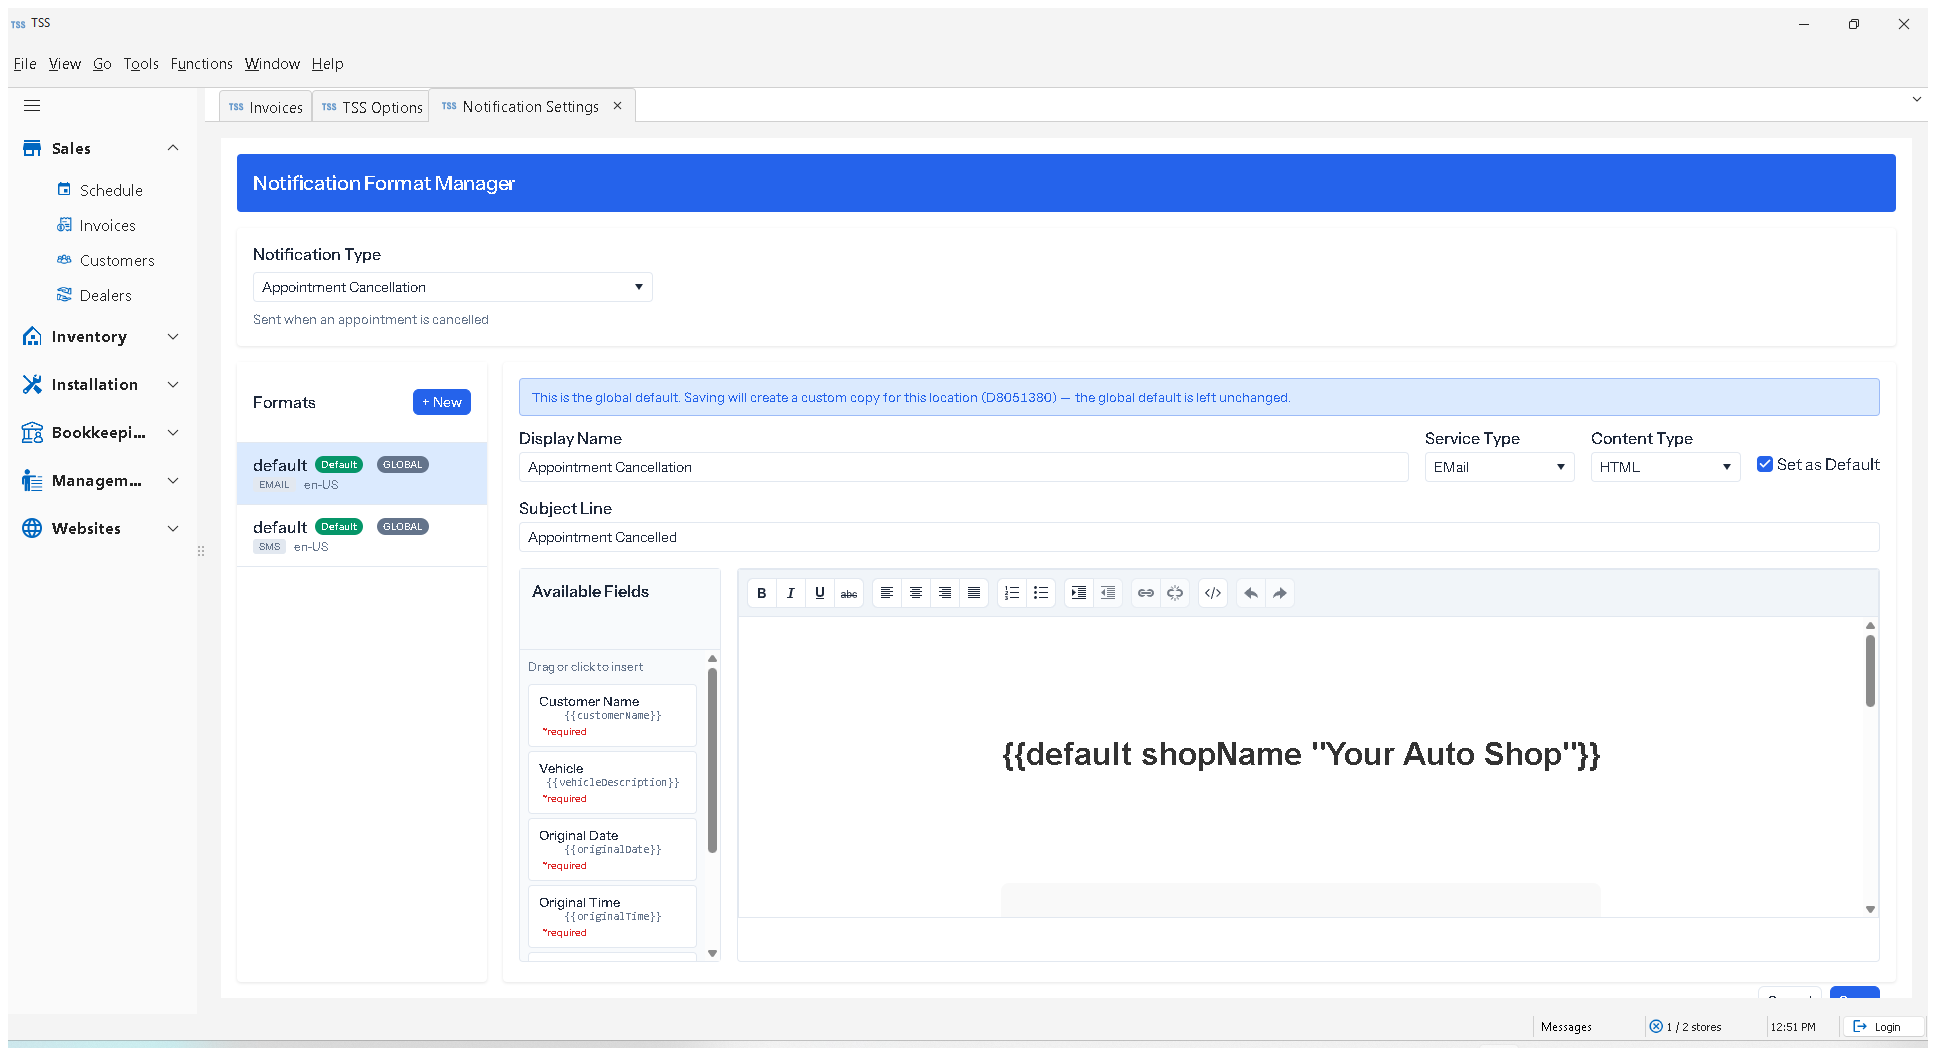The image size is (1936, 1048).
Task: Undo last edit in editor toolbar
Action: (x=1250, y=593)
